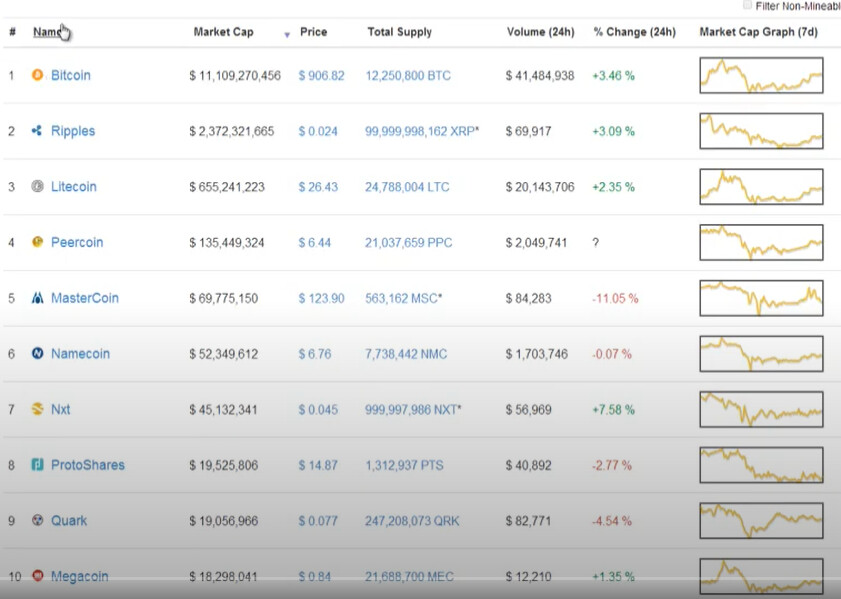Image resolution: width=841 pixels, height=599 pixels.
Task: Open the Peercoin name link
Action: pyautogui.click(x=77, y=242)
